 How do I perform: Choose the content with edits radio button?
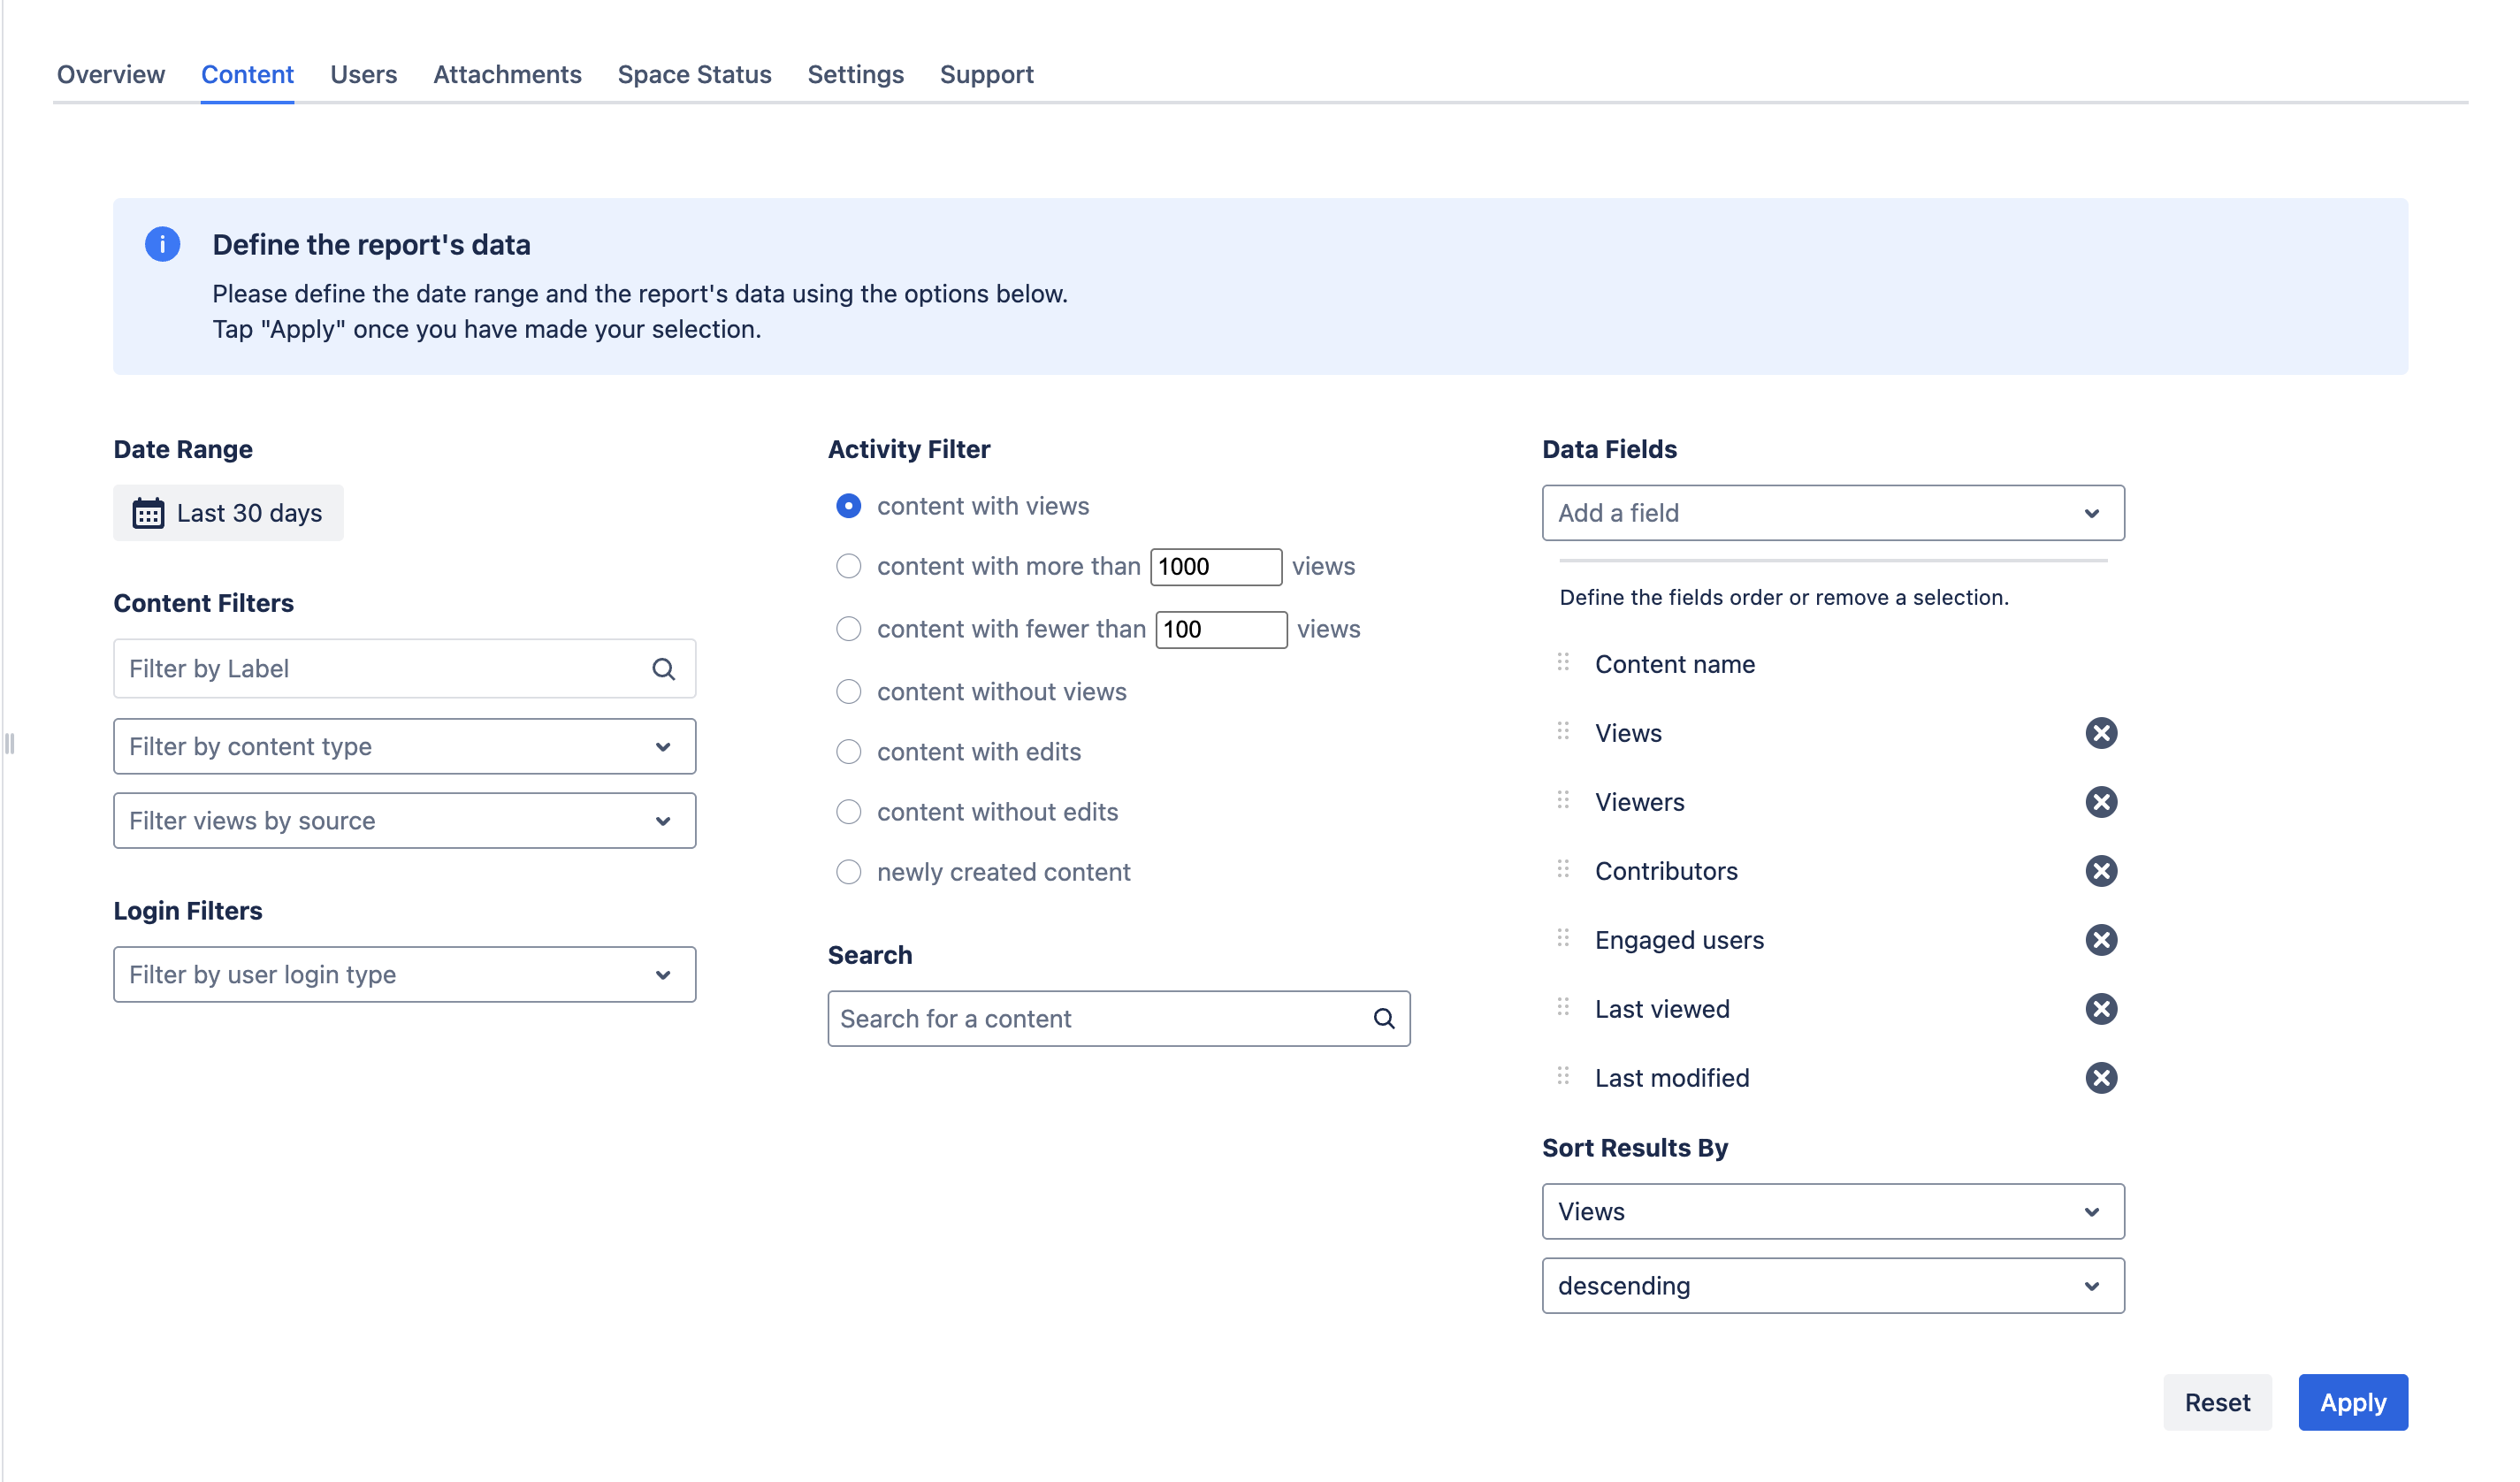coord(848,752)
